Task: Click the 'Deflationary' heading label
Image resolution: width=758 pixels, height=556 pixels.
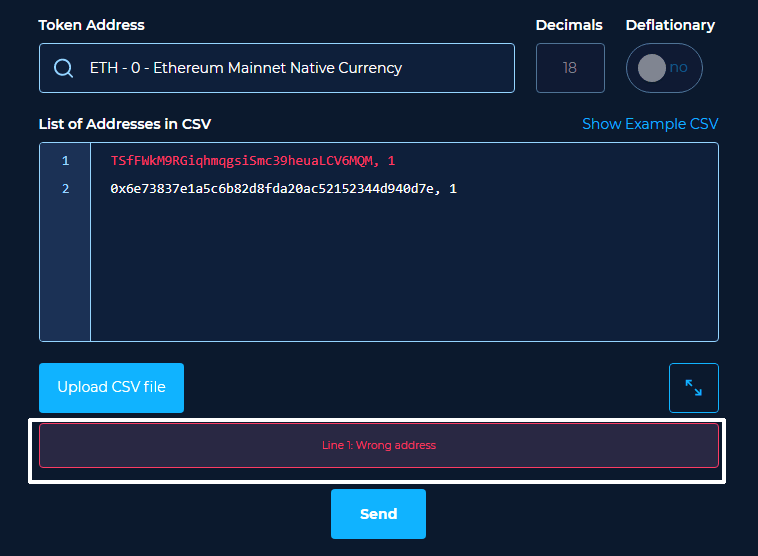Action: tap(670, 25)
